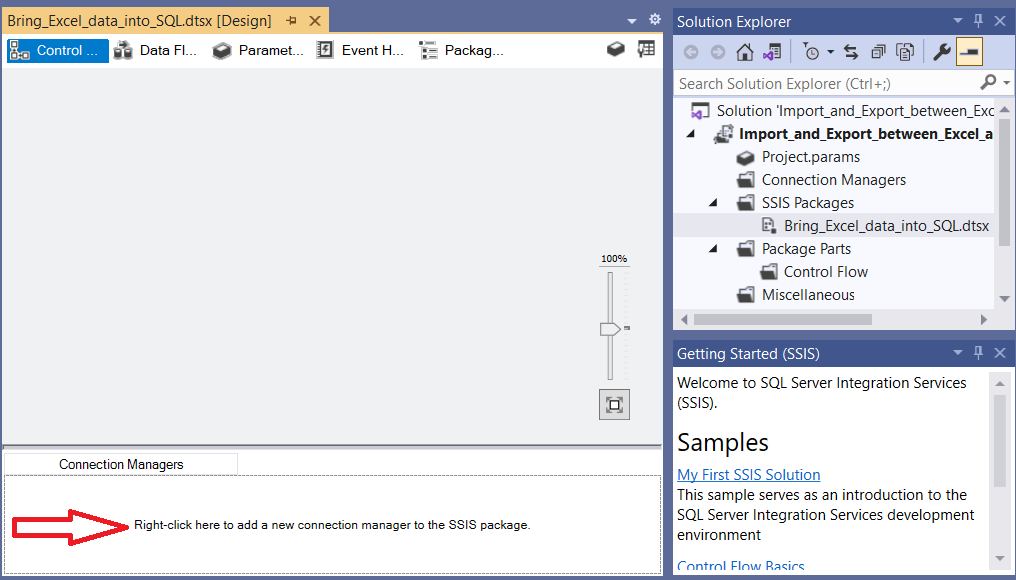Click the Home icon in Solution Explorer
Image resolution: width=1016 pixels, height=580 pixels.
click(x=744, y=52)
